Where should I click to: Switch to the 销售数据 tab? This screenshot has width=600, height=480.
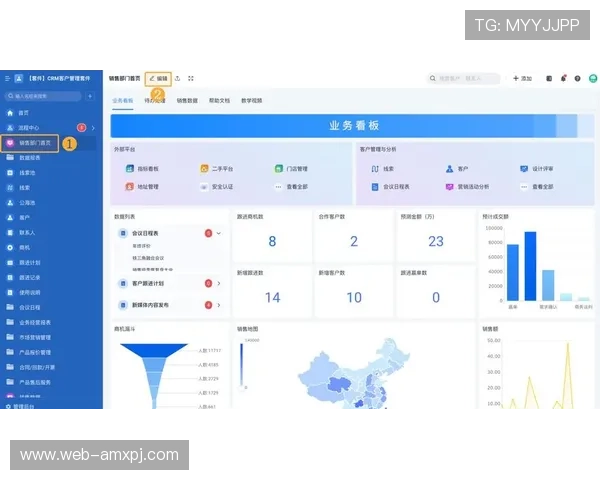tap(187, 101)
